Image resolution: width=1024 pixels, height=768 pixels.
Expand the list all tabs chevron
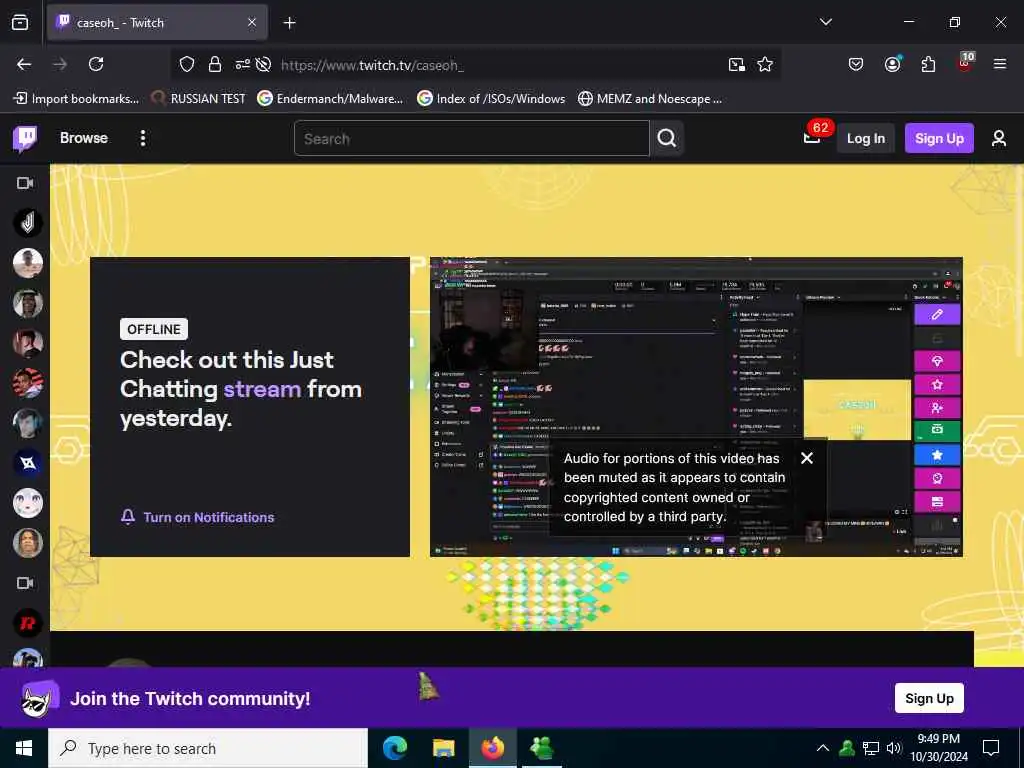(825, 22)
